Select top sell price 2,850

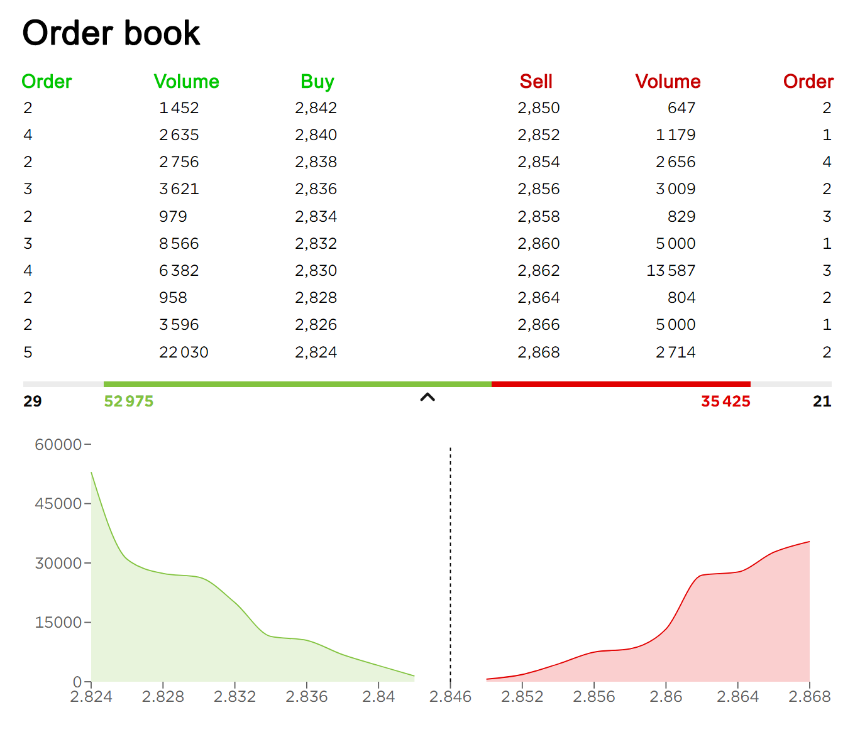pyautogui.click(x=539, y=108)
